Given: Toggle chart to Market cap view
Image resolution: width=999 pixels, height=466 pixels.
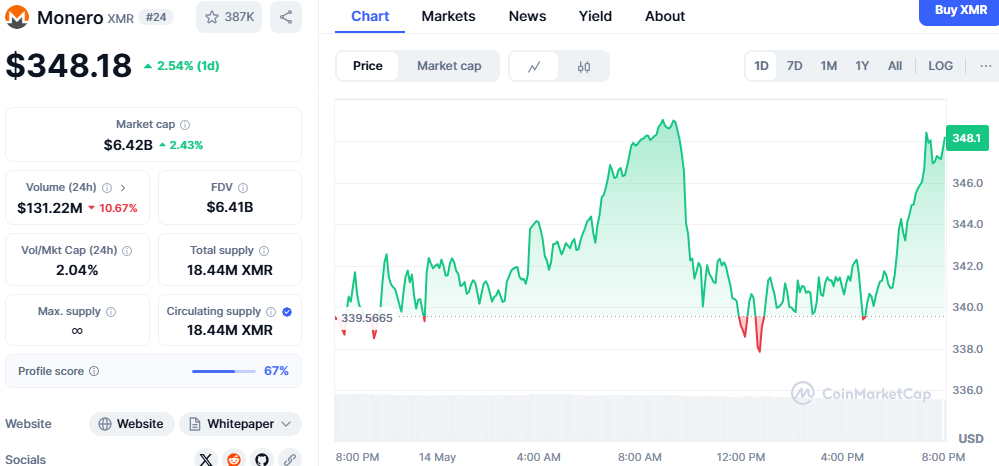Looking at the screenshot, I should [449, 66].
